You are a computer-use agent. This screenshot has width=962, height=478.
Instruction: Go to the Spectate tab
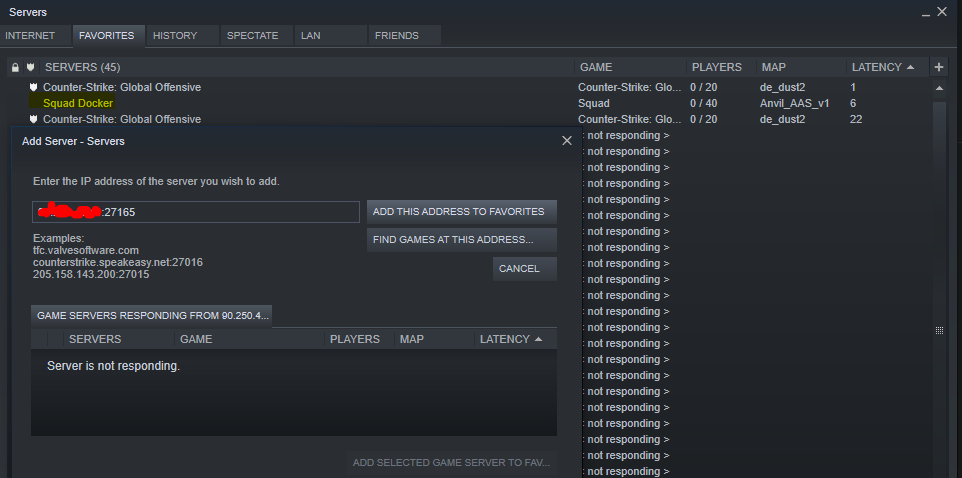[x=256, y=36]
